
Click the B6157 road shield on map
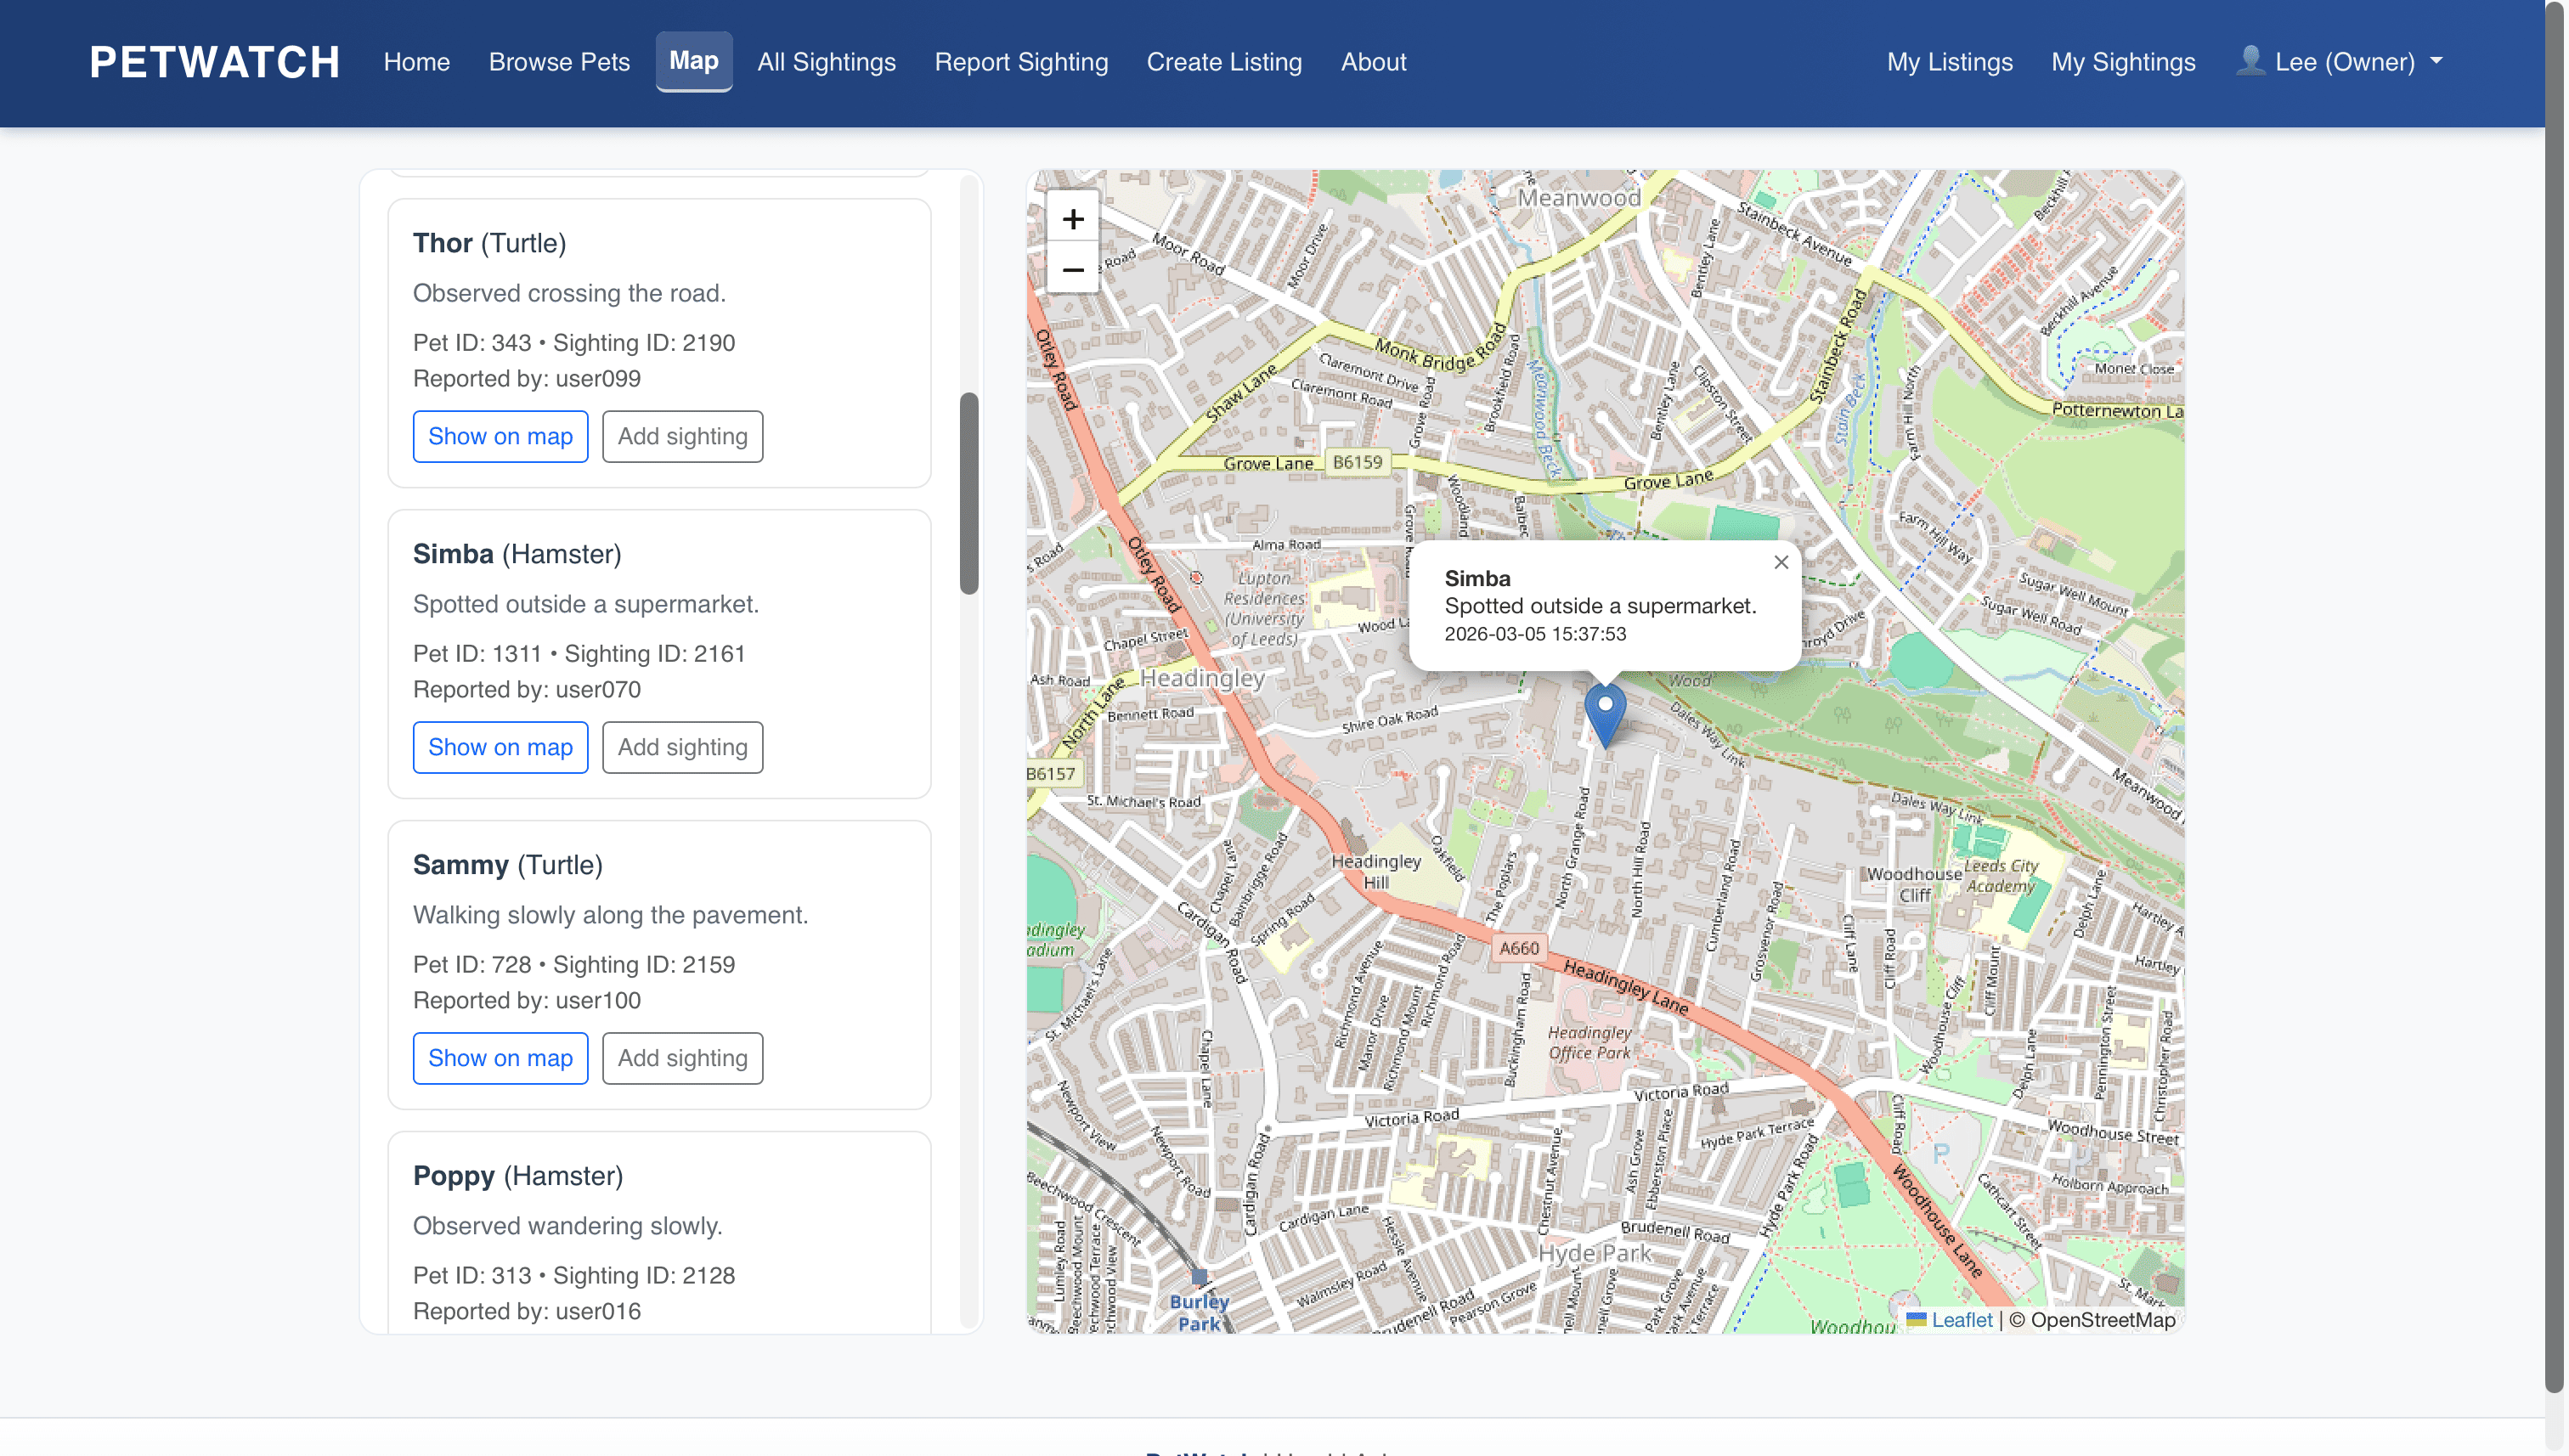click(x=1051, y=774)
